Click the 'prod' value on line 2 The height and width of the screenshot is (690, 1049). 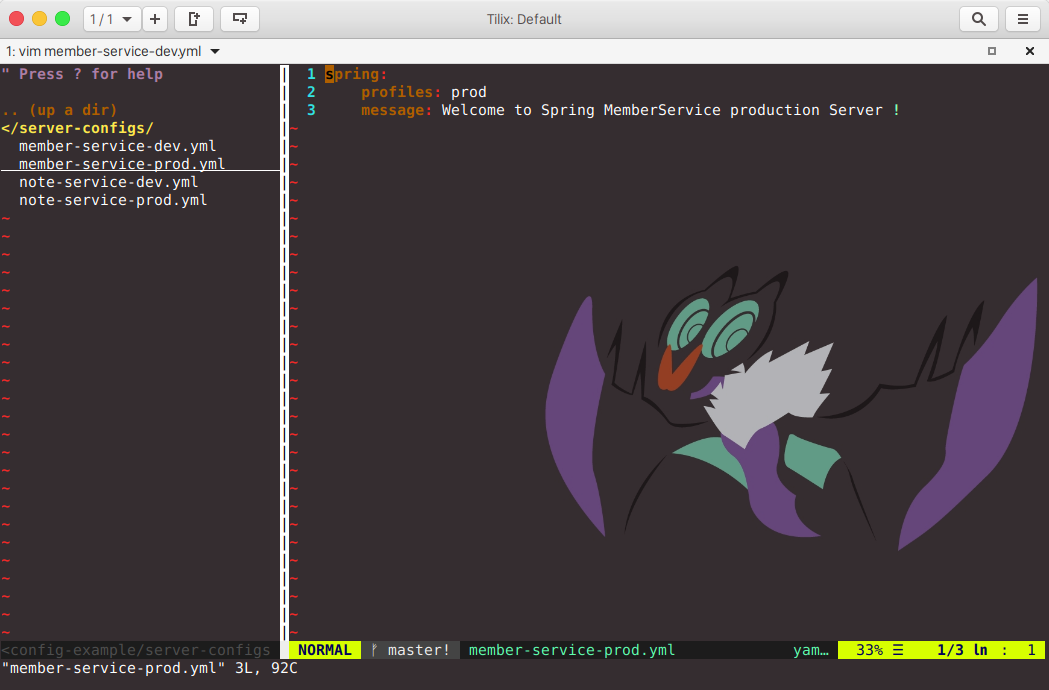coord(468,92)
